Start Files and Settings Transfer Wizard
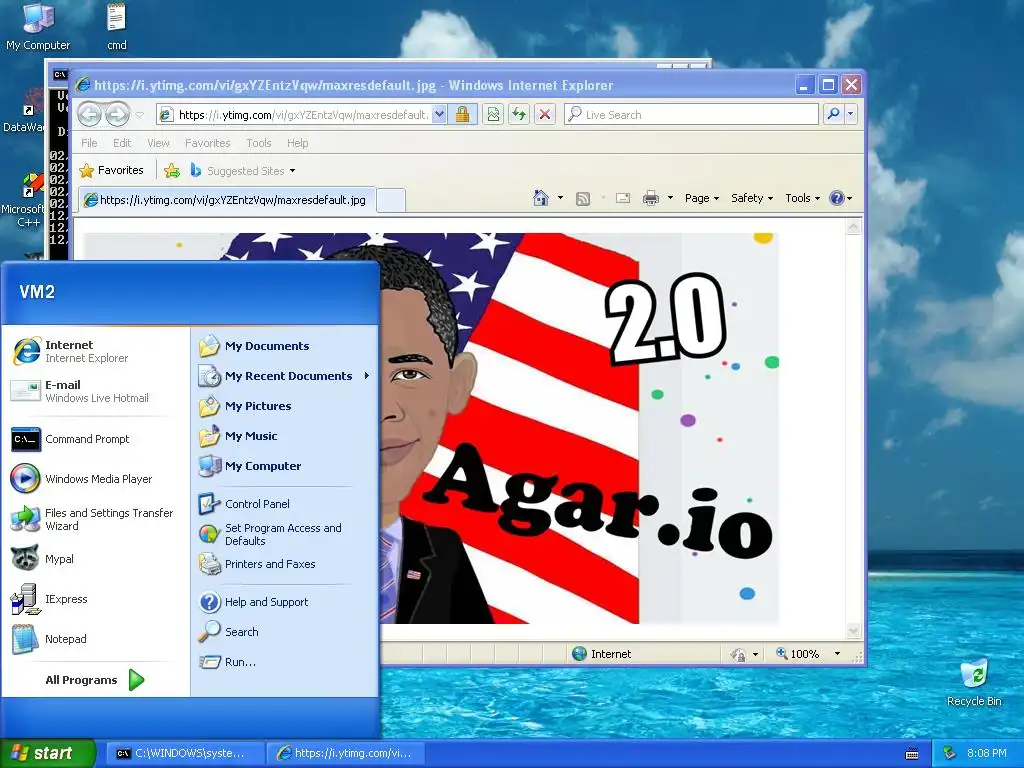Image resolution: width=1024 pixels, height=768 pixels. tap(97, 519)
